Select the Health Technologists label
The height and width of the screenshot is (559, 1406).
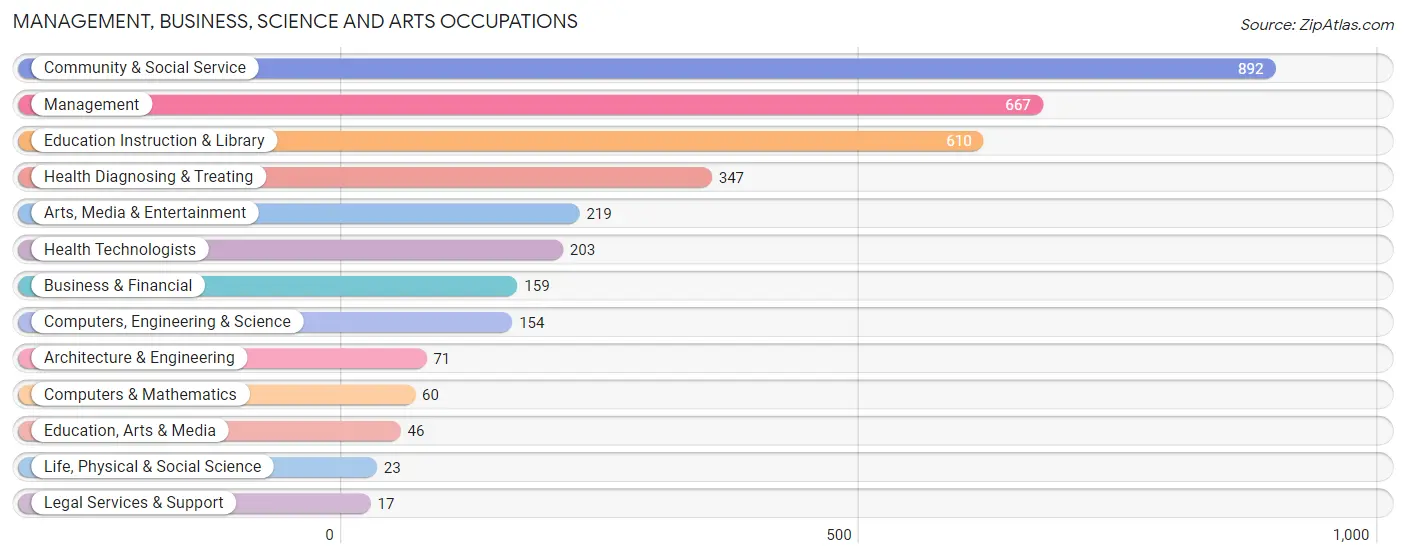tap(120, 250)
